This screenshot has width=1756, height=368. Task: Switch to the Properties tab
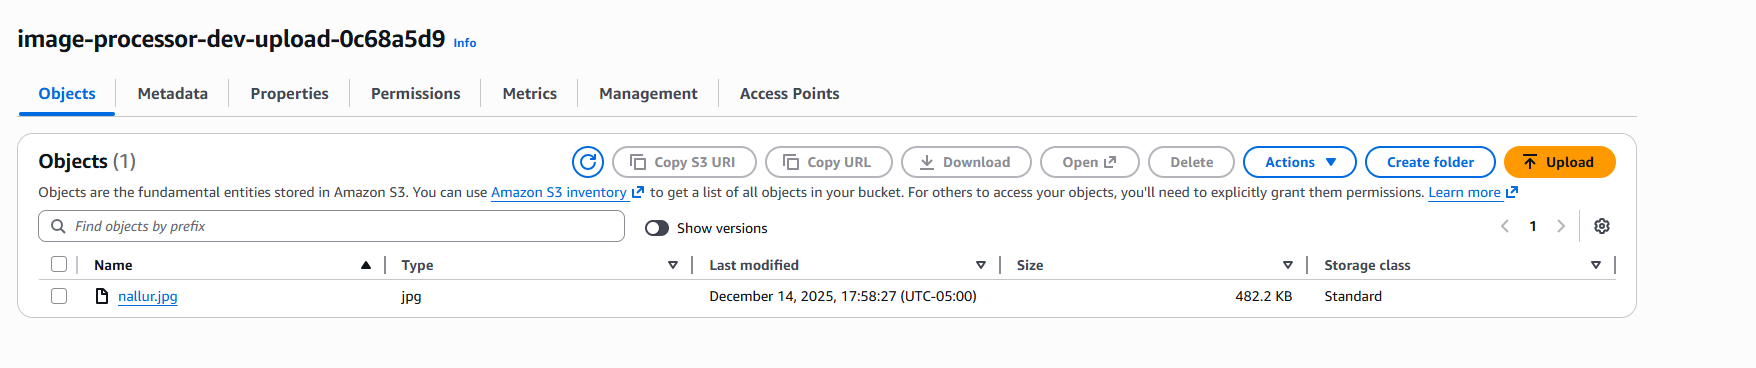[x=290, y=93]
